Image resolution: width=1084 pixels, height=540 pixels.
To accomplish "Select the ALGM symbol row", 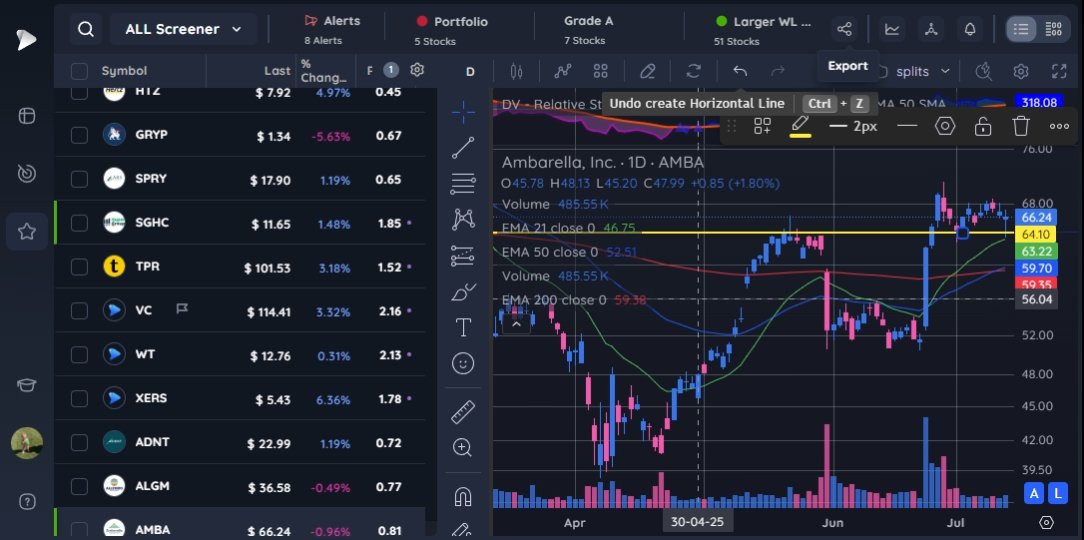I will 240,486.
